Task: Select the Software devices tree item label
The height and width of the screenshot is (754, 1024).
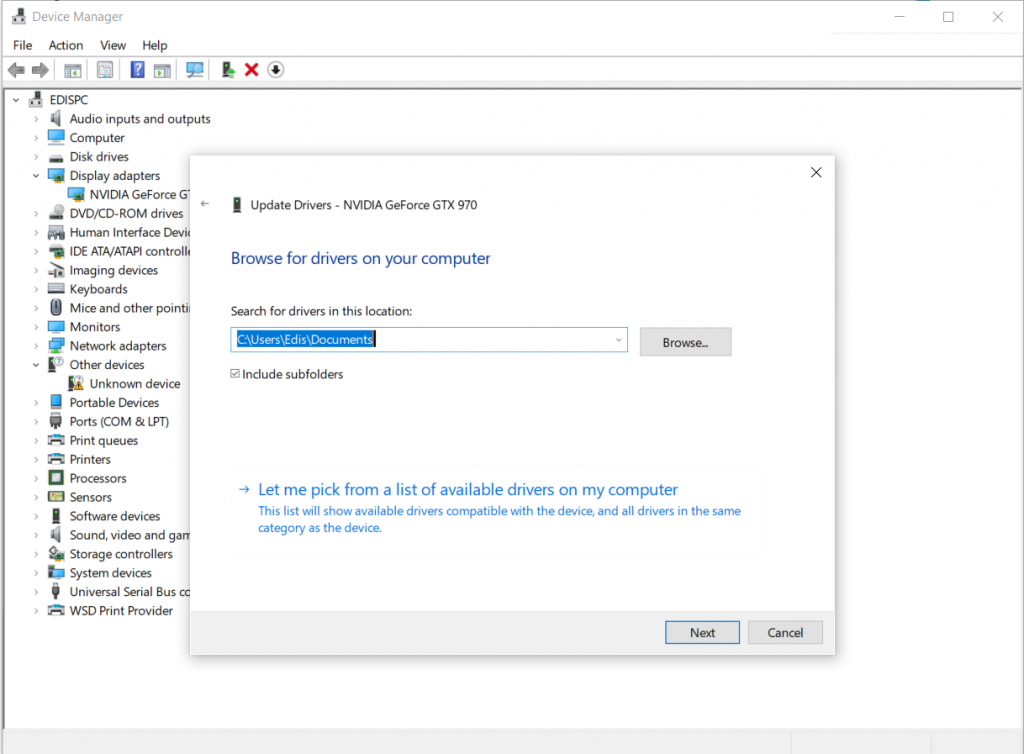Action: coord(115,516)
